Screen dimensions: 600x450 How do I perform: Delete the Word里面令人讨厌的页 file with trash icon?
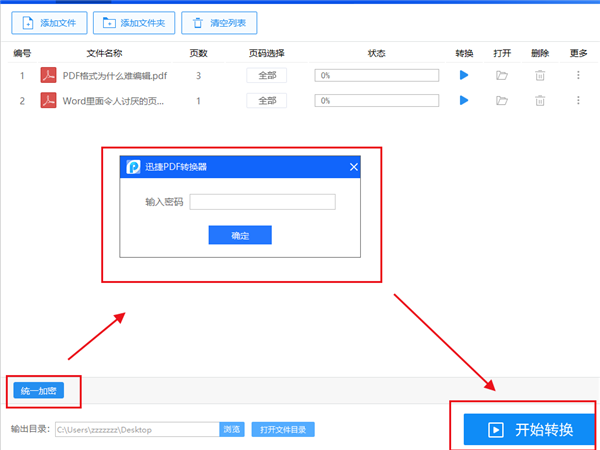pos(540,101)
